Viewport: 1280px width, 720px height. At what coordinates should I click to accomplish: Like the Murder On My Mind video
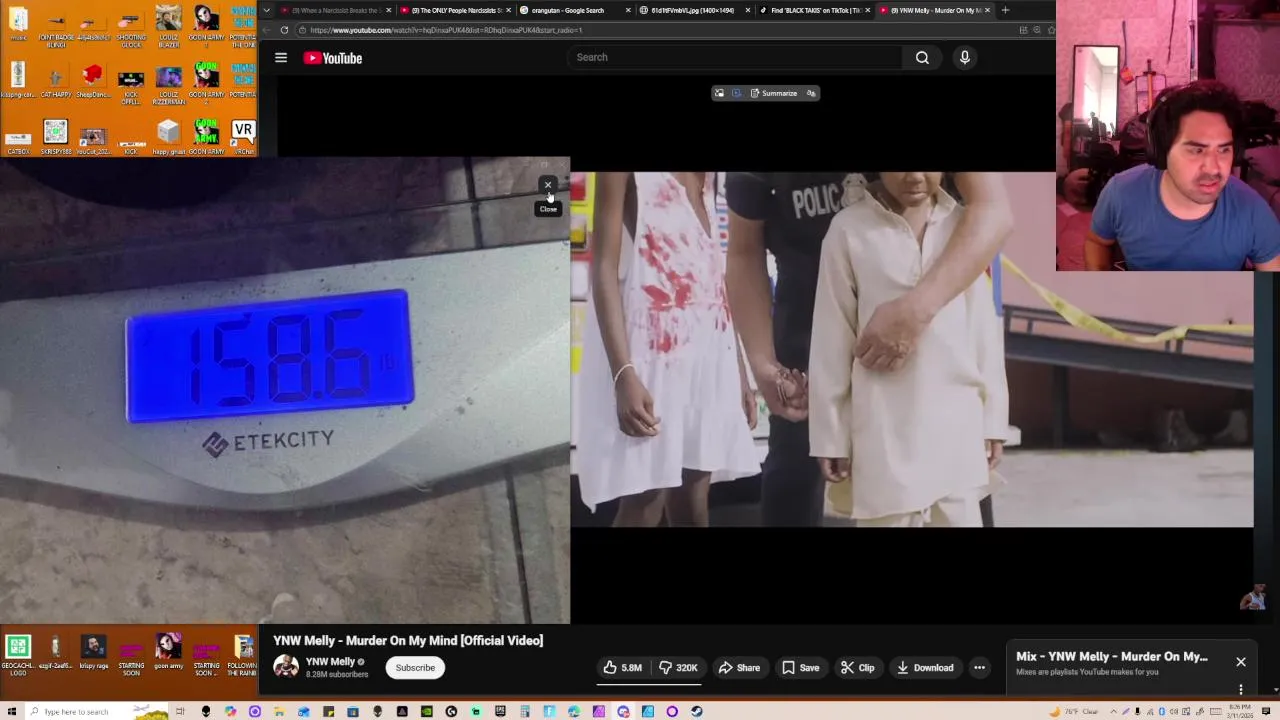point(622,668)
